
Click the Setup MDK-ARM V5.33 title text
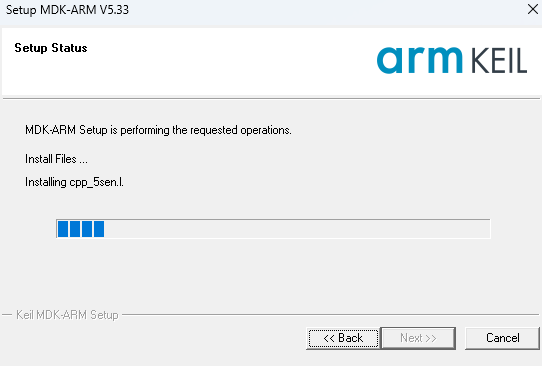click(x=67, y=10)
